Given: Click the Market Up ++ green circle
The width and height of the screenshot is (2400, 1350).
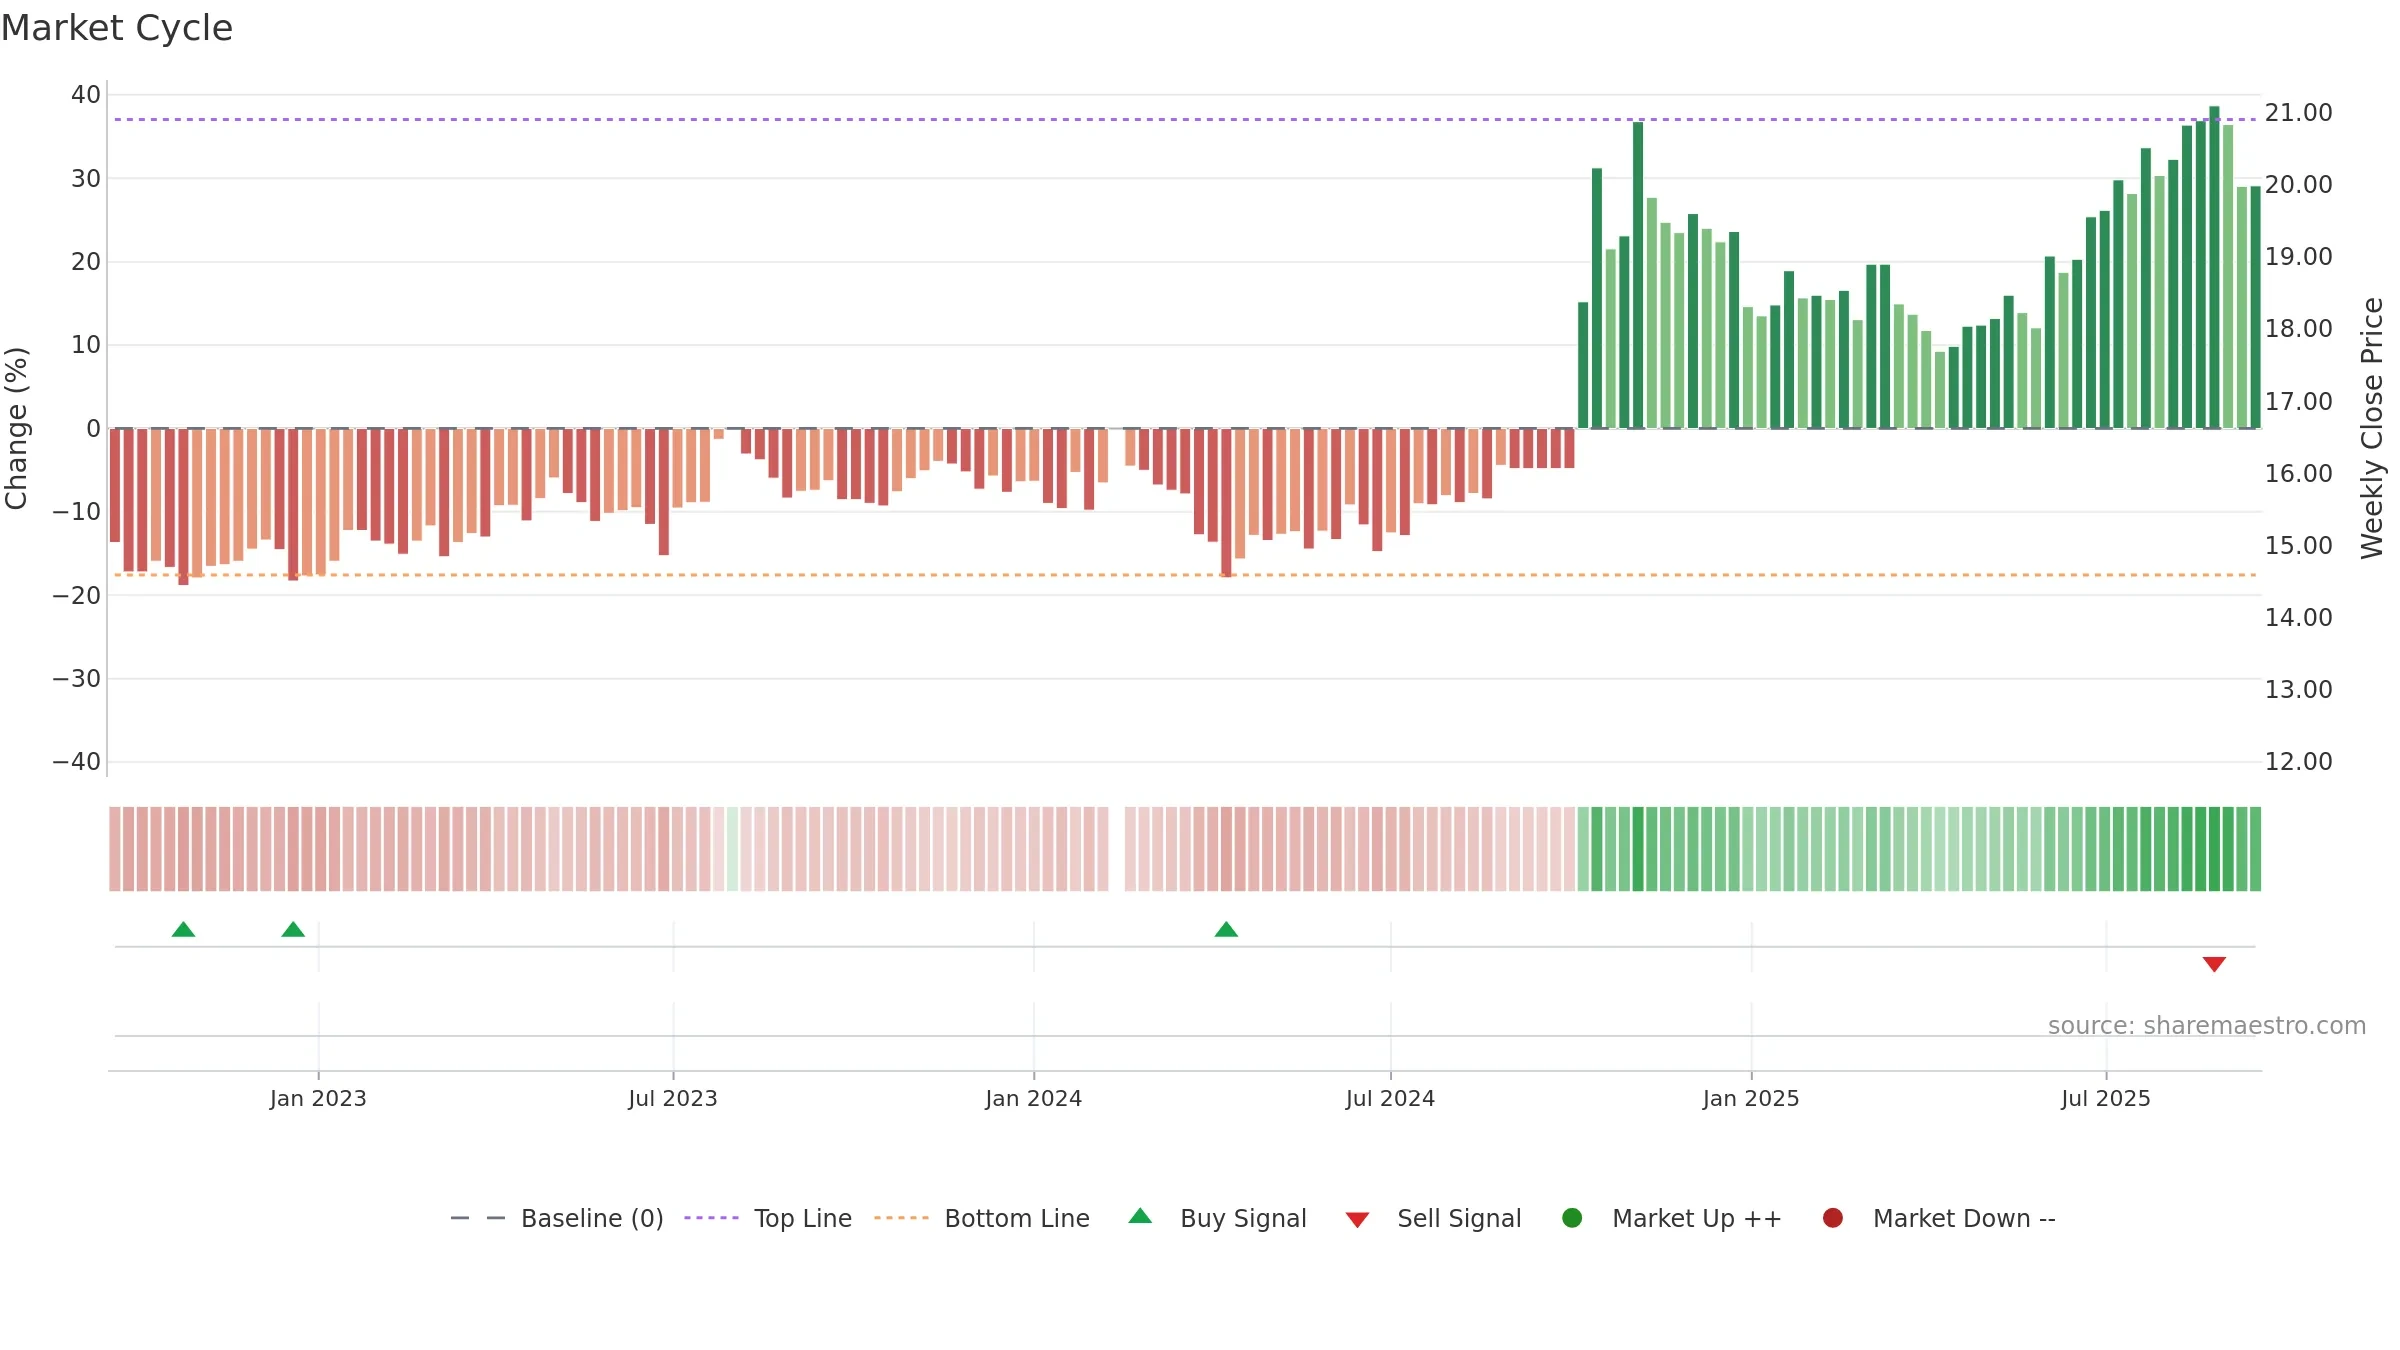Looking at the screenshot, I should [x=1572, y=1218].
